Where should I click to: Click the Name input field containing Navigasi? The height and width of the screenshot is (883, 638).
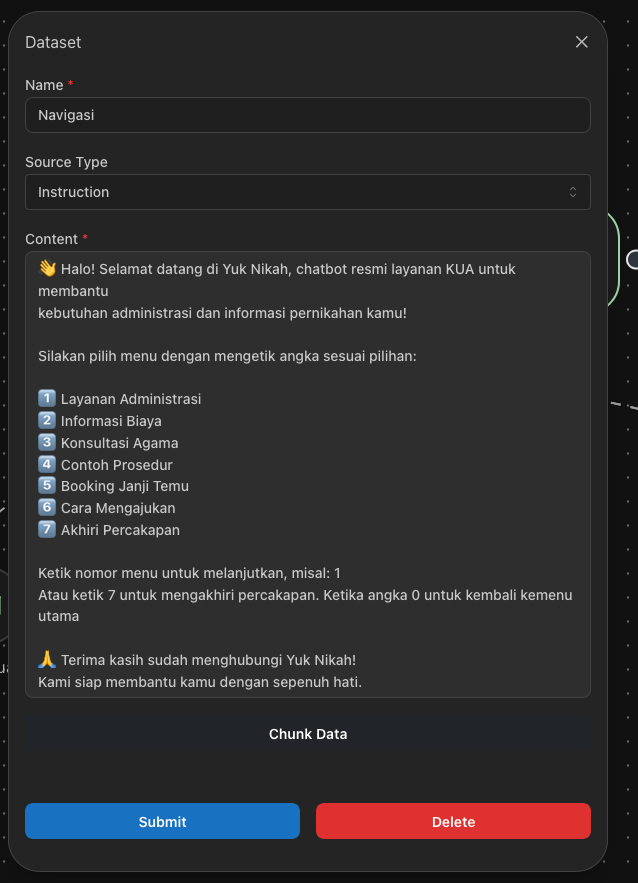(307, 115)
